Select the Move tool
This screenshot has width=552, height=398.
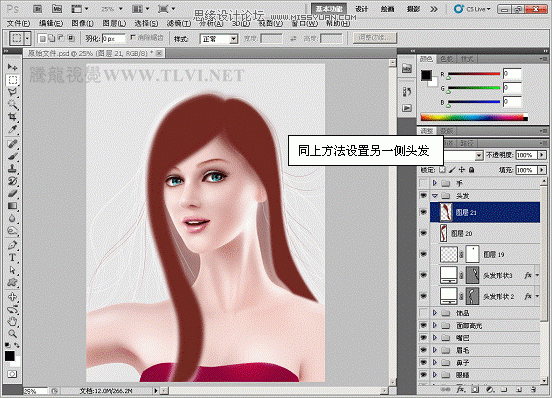(x=12, y=67)
